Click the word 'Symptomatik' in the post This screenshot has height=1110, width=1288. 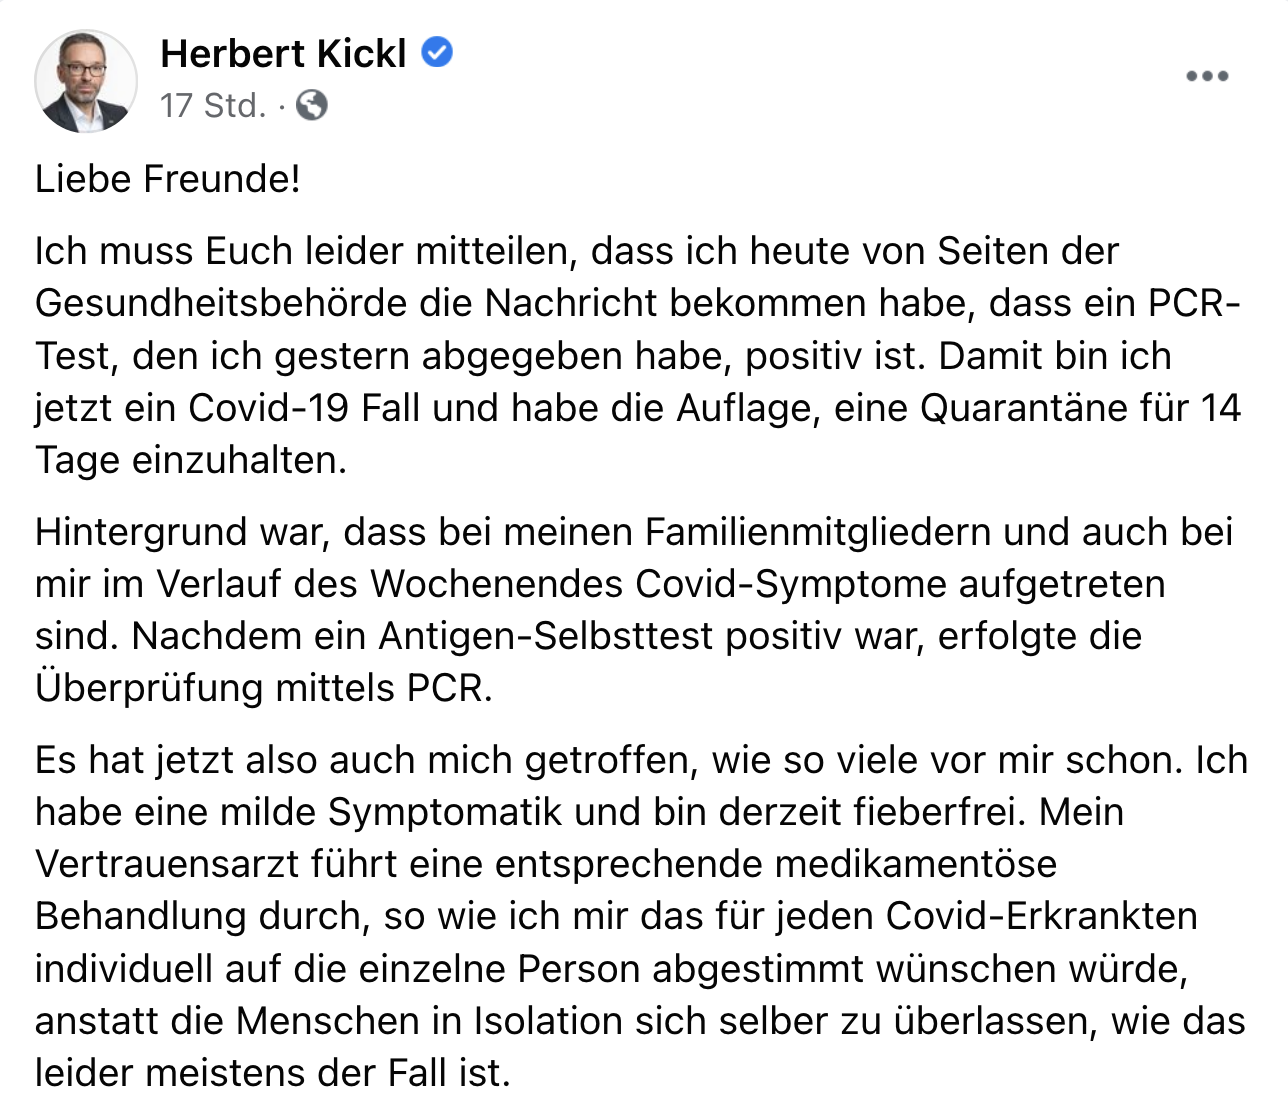point(446,811)
